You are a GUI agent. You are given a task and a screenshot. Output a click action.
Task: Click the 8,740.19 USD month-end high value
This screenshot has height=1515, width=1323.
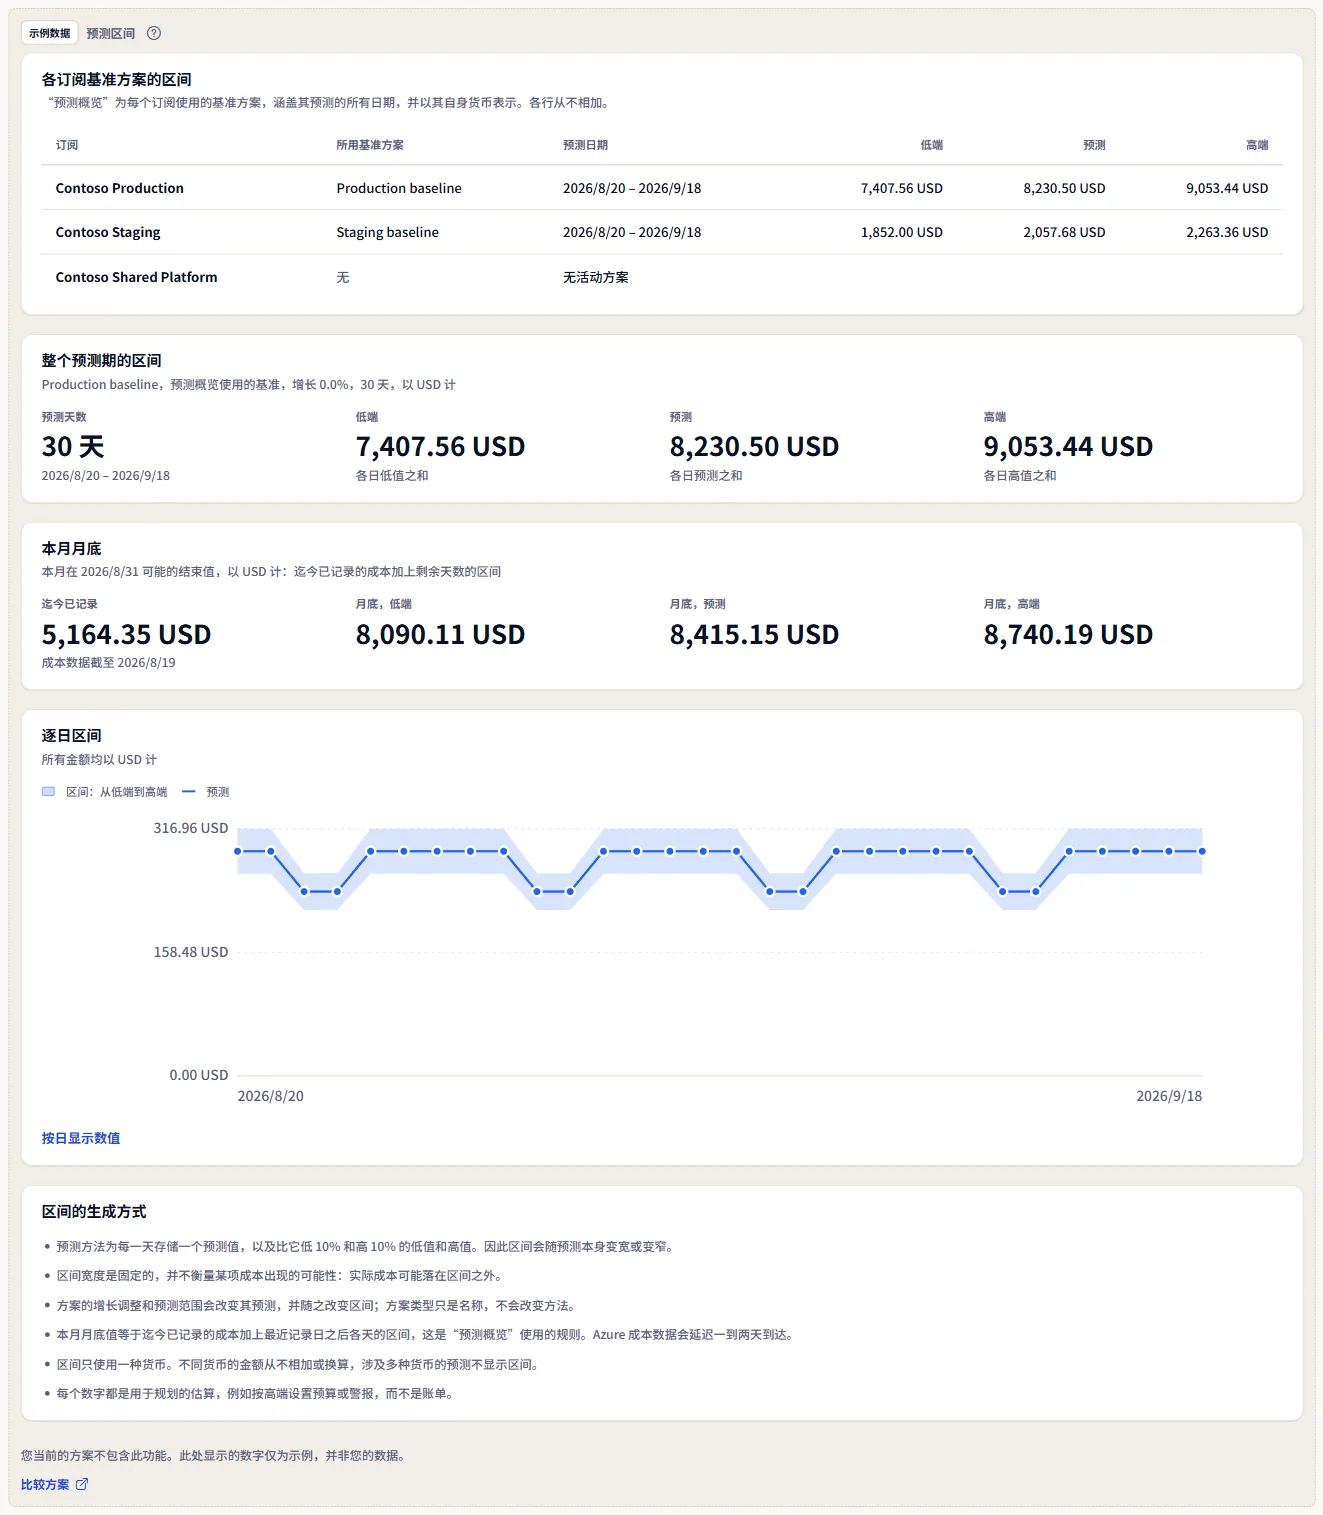[x=1069, y=634]
